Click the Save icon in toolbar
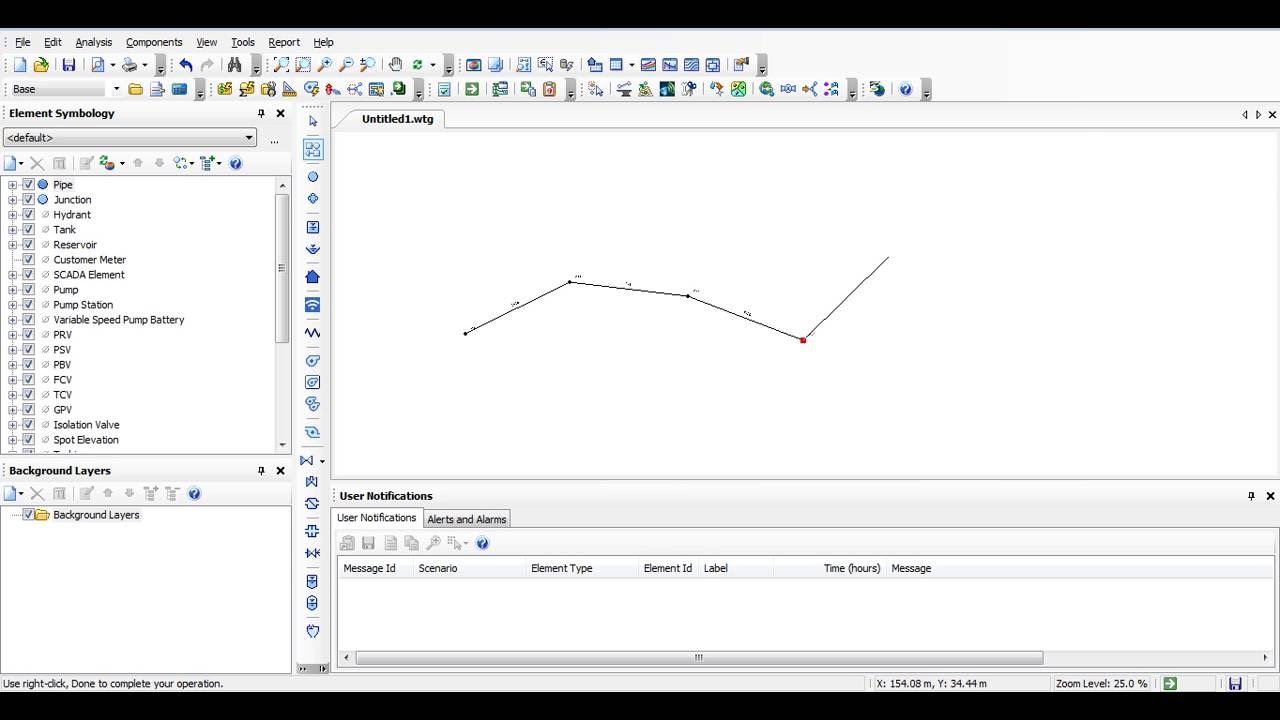 [69, 65]
